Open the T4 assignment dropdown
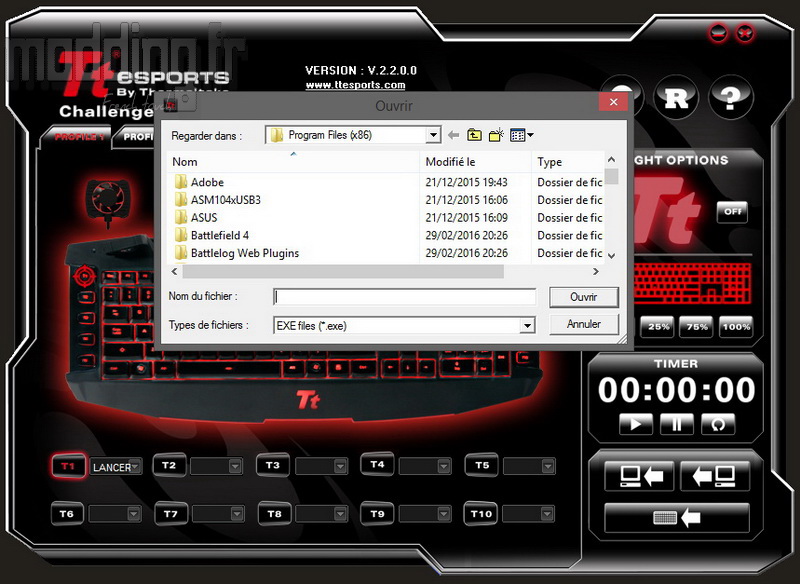800x584 pixels. (x=444, y=466)
